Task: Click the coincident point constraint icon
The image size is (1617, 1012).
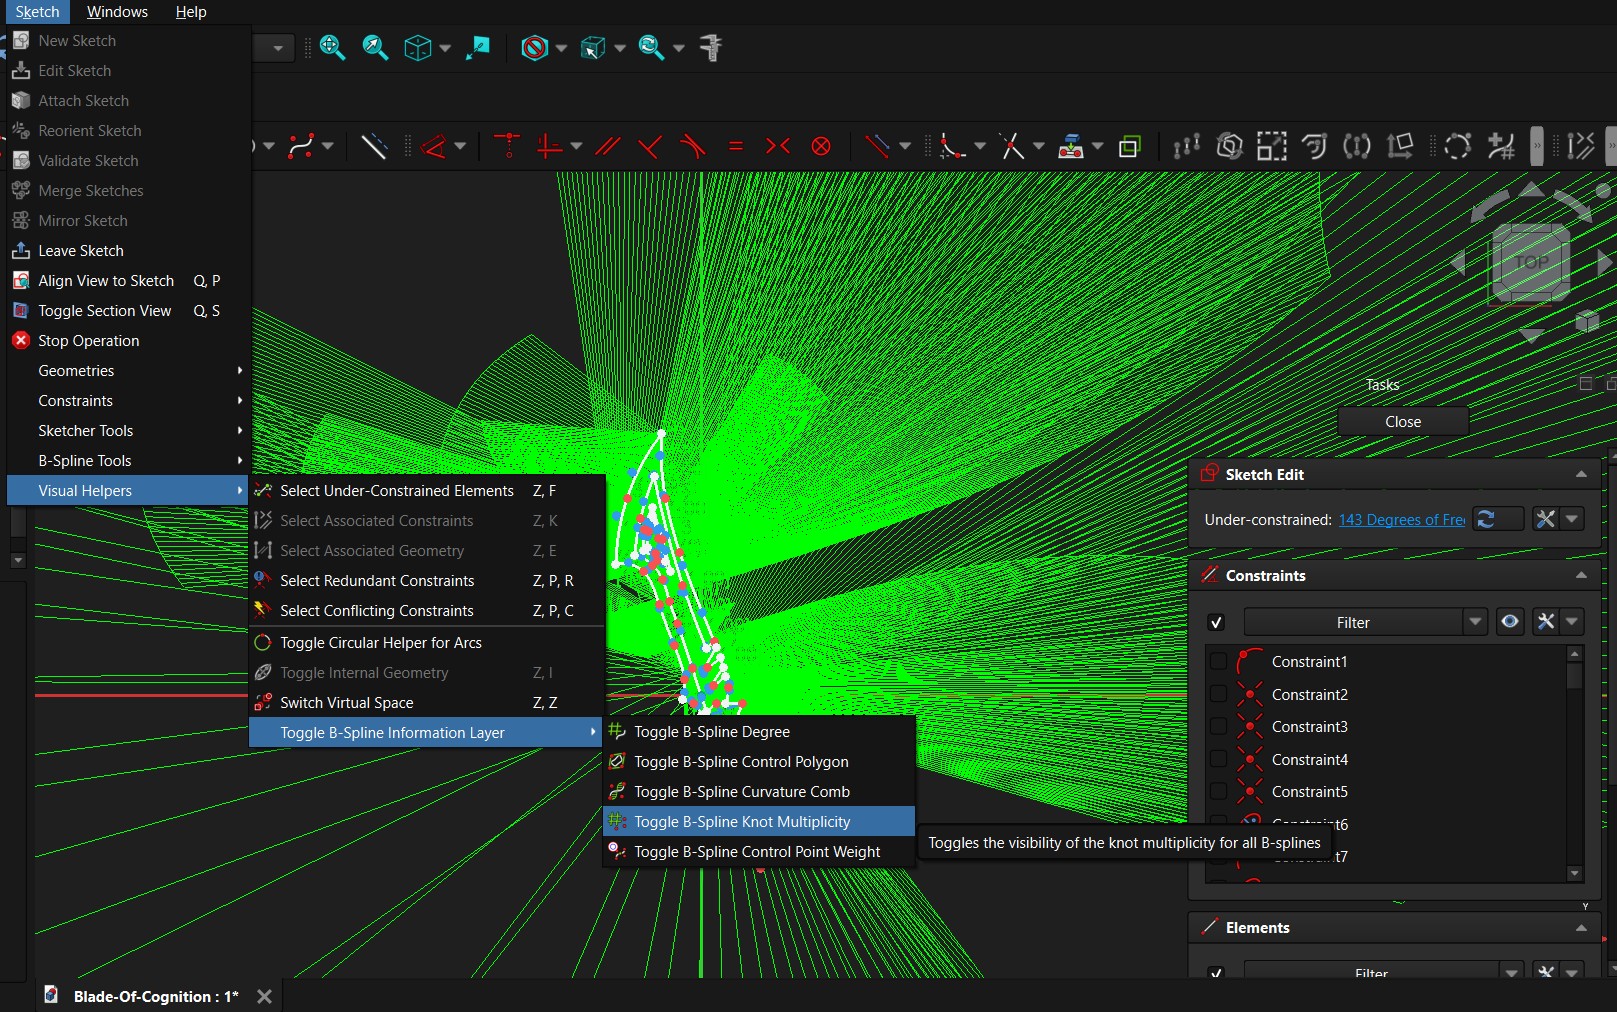Action: click(x=507, y=146)
